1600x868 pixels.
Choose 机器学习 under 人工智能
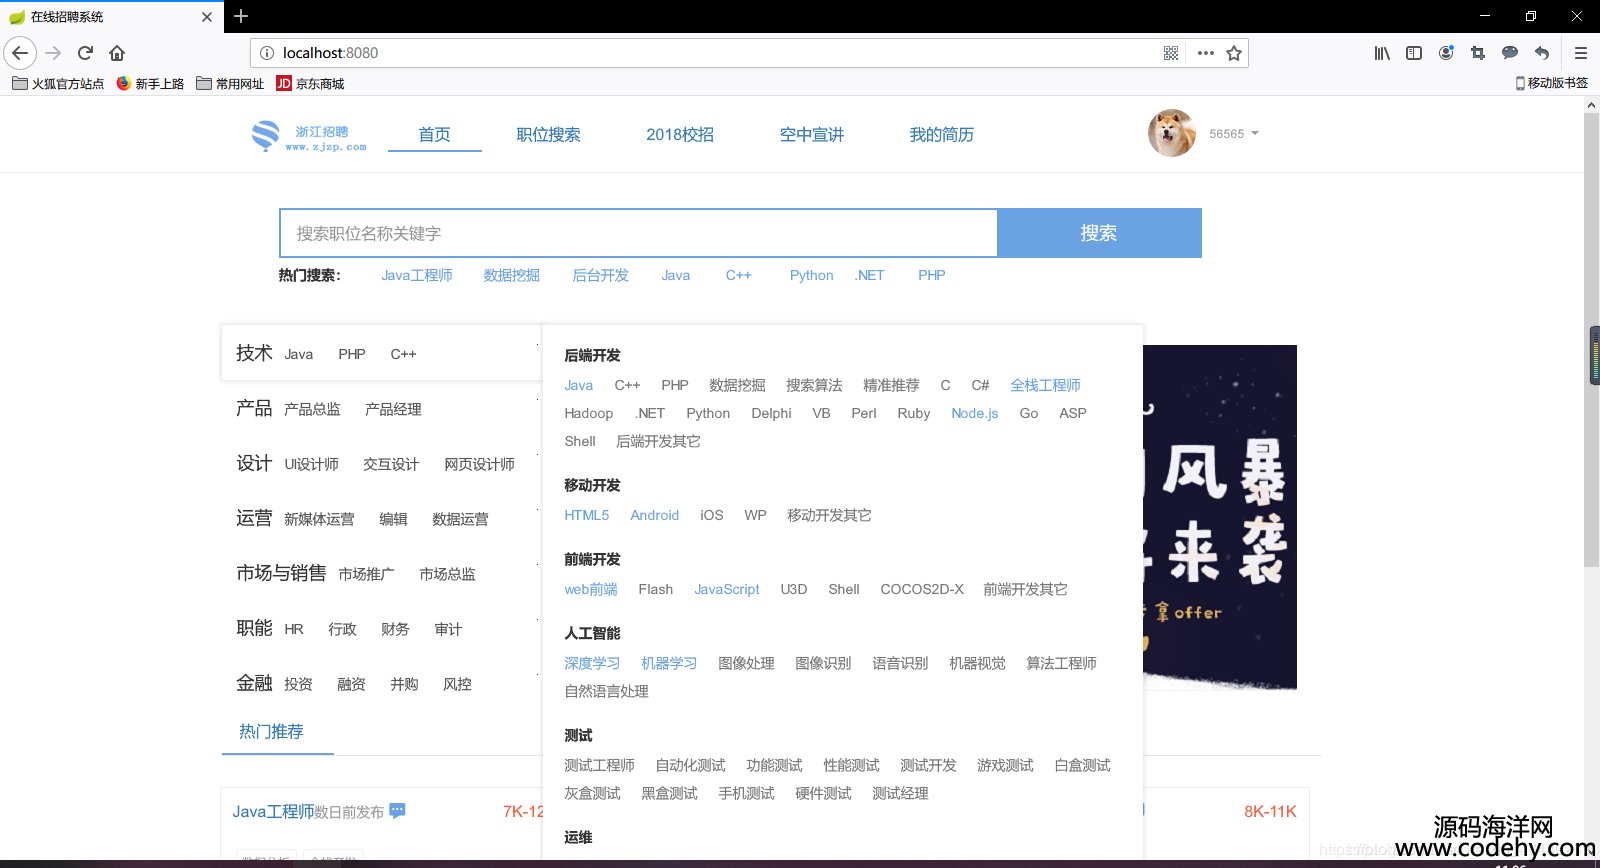pyautogui.click(x=669, y=663)
